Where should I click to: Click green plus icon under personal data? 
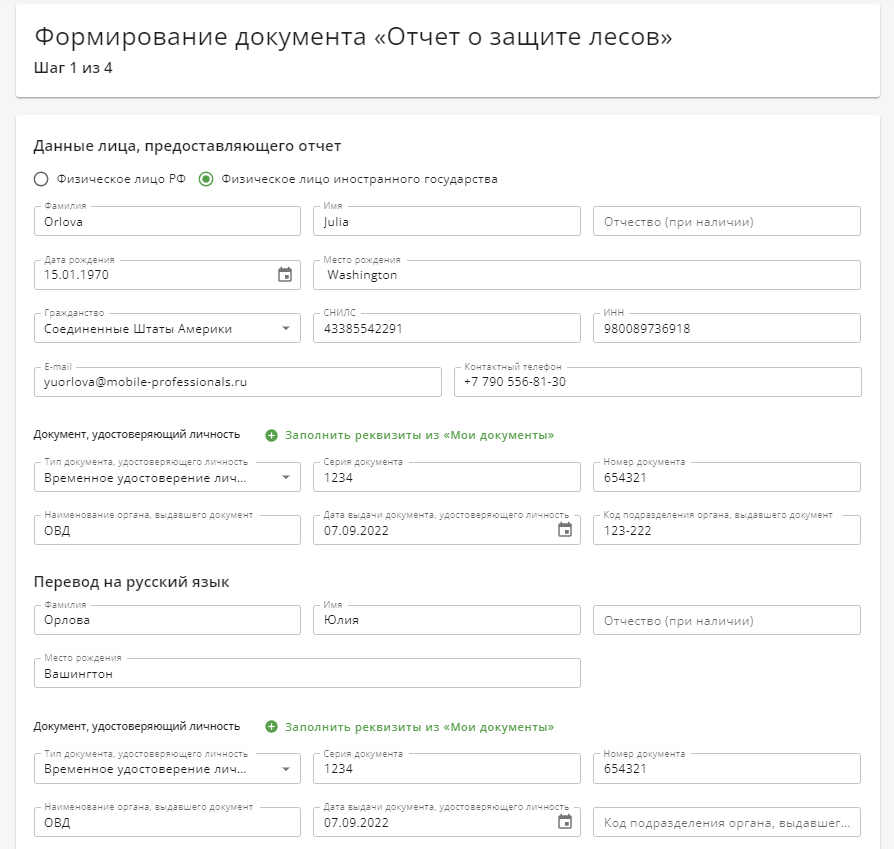coord(271,436)
